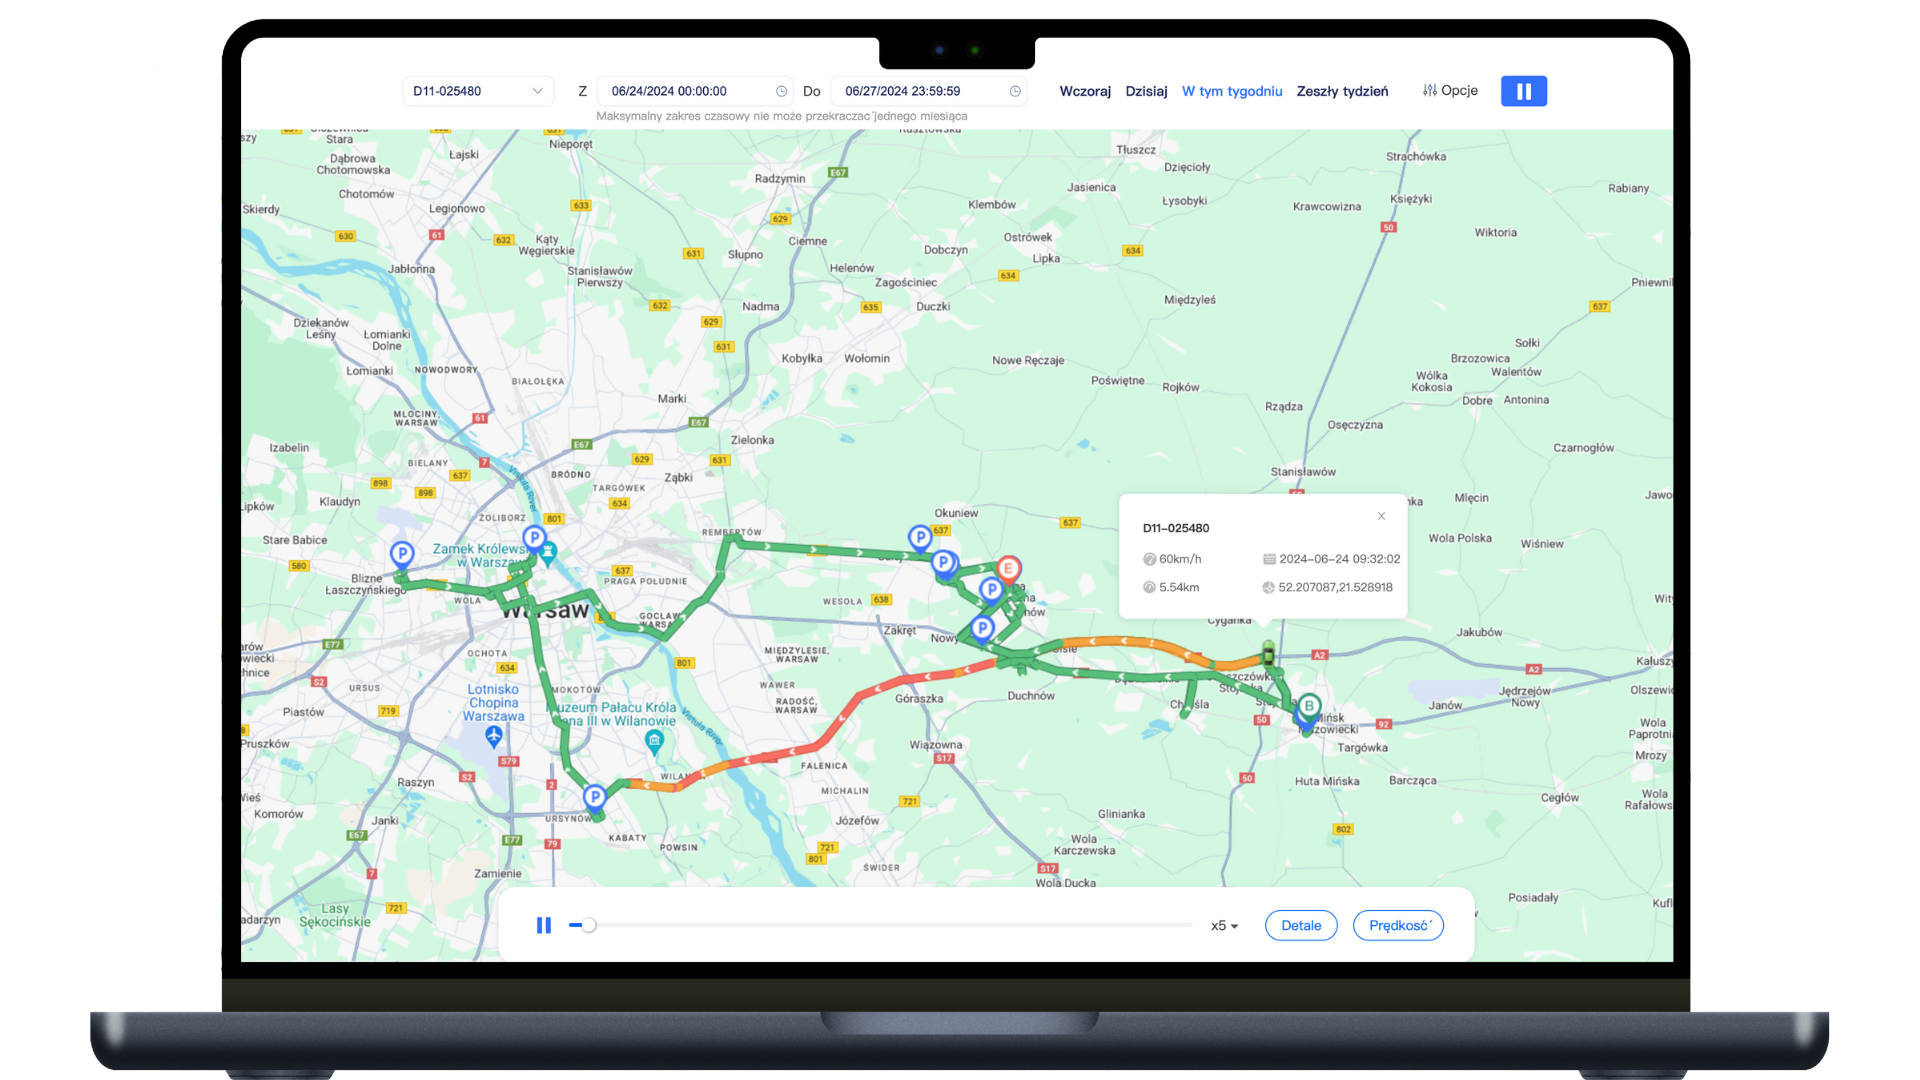The width and height of the screenshot is (1920, 1080).
Task: Click the playback progress slider handle
Action: pos(590,926)
